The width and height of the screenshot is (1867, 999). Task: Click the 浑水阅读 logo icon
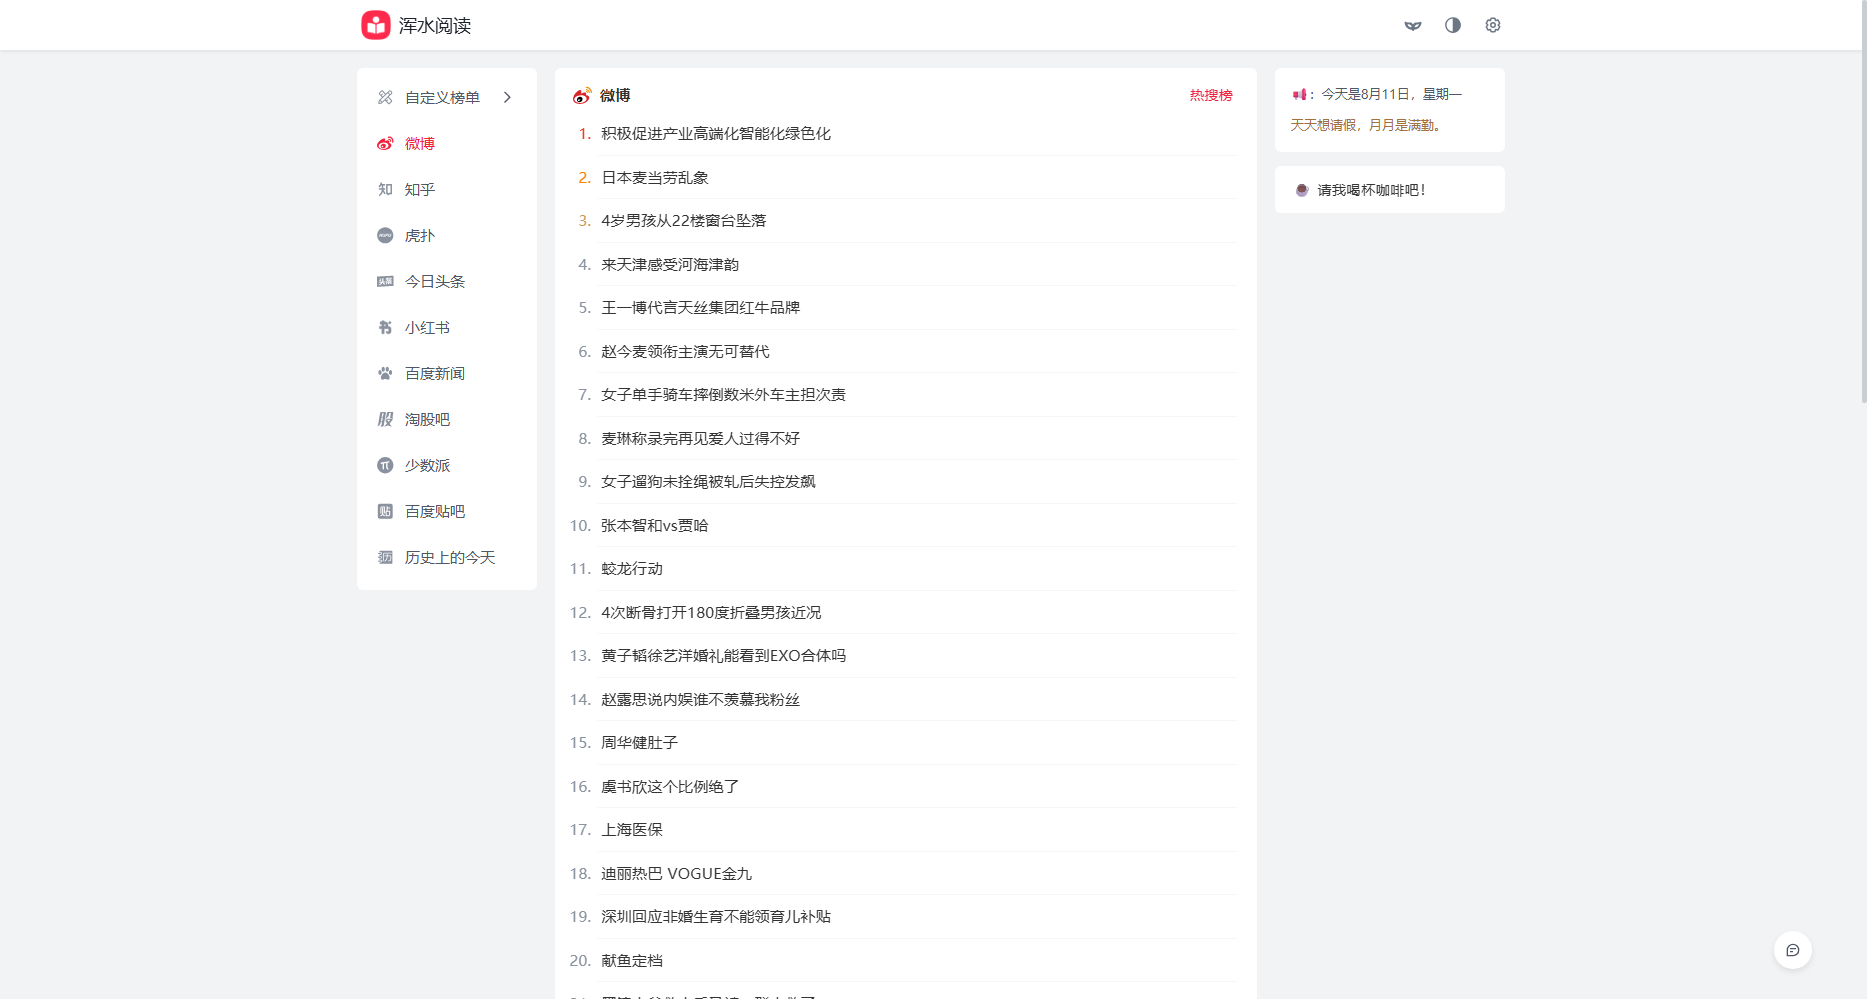coord(376,25)
